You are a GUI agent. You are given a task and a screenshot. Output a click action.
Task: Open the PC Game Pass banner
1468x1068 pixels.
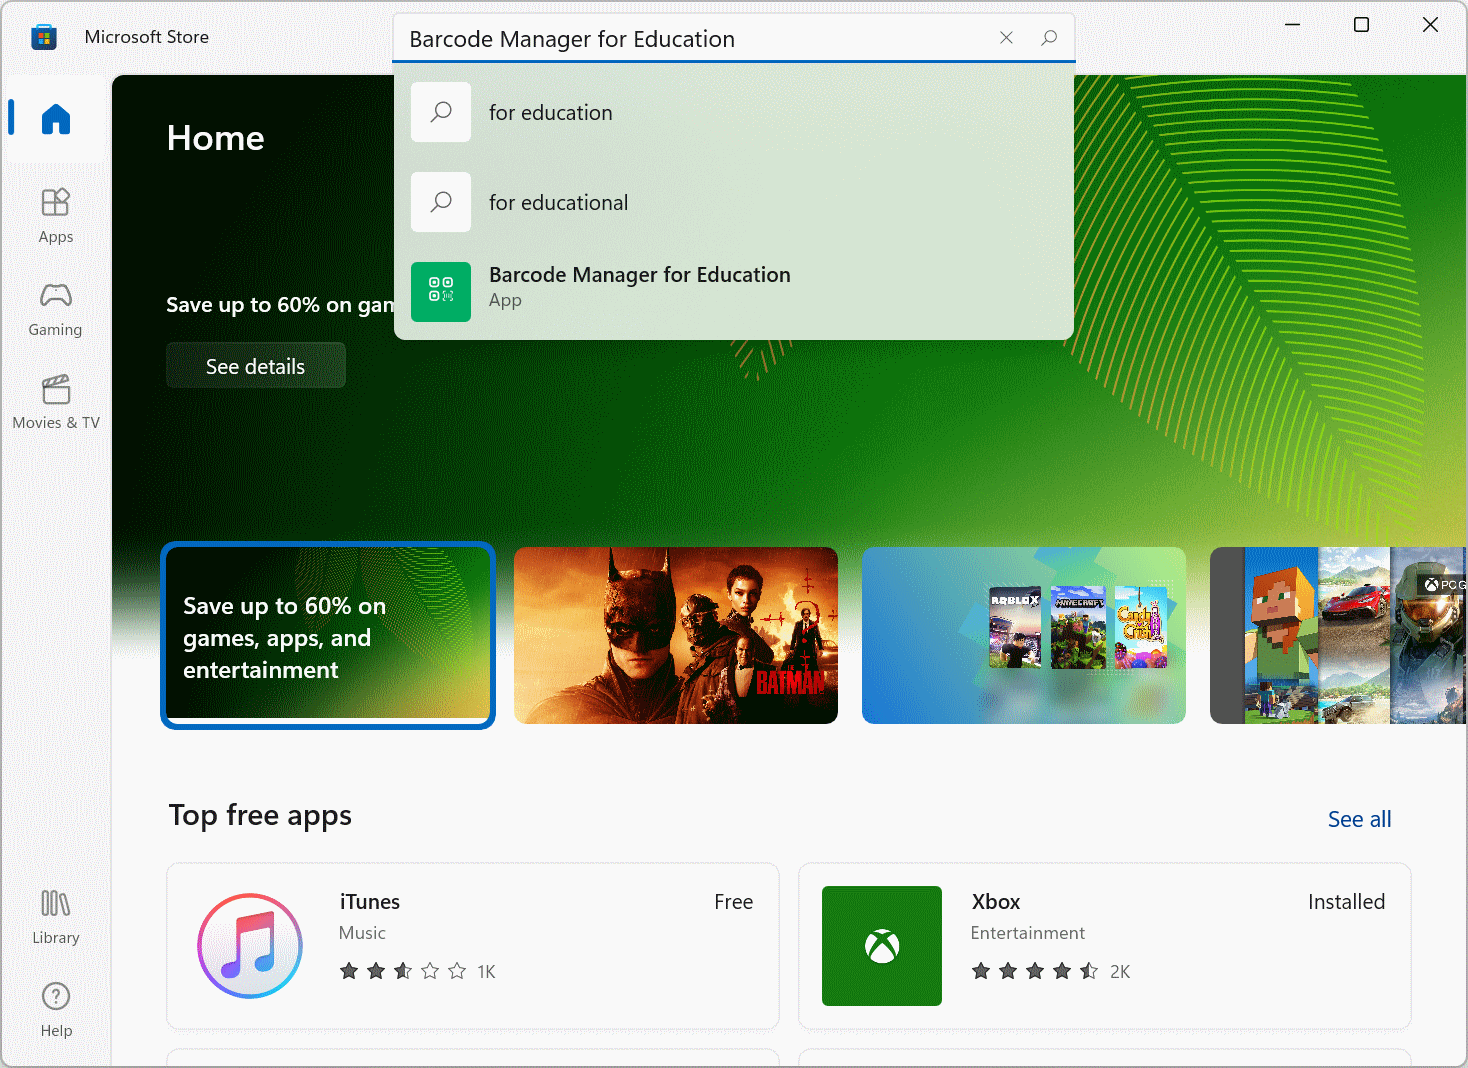coord(1338,635)
